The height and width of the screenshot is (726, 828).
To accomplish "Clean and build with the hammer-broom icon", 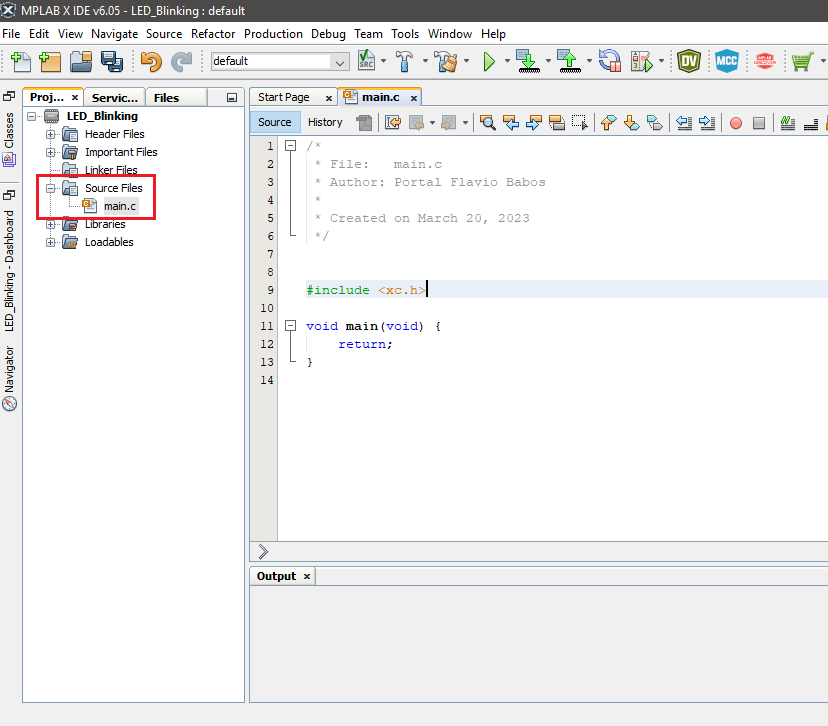I will (x=446, y=61).
